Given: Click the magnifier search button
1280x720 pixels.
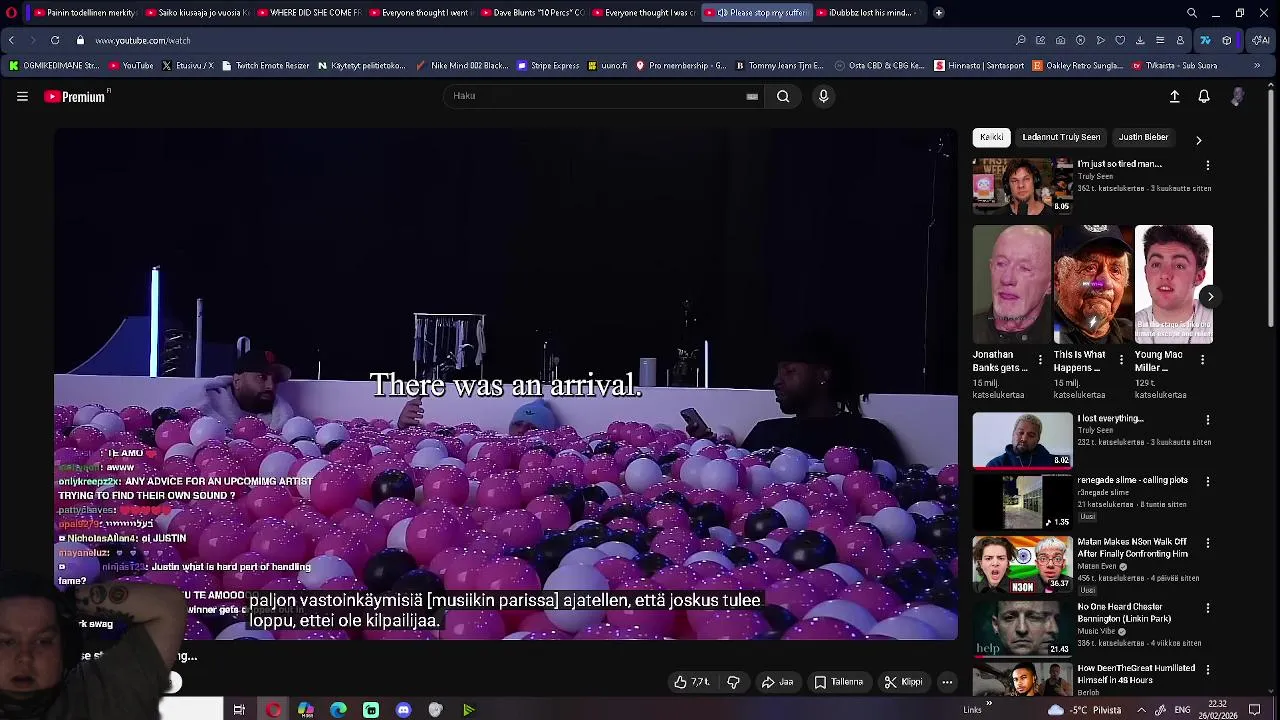Looking at the screenshot, I should [783, 96].
